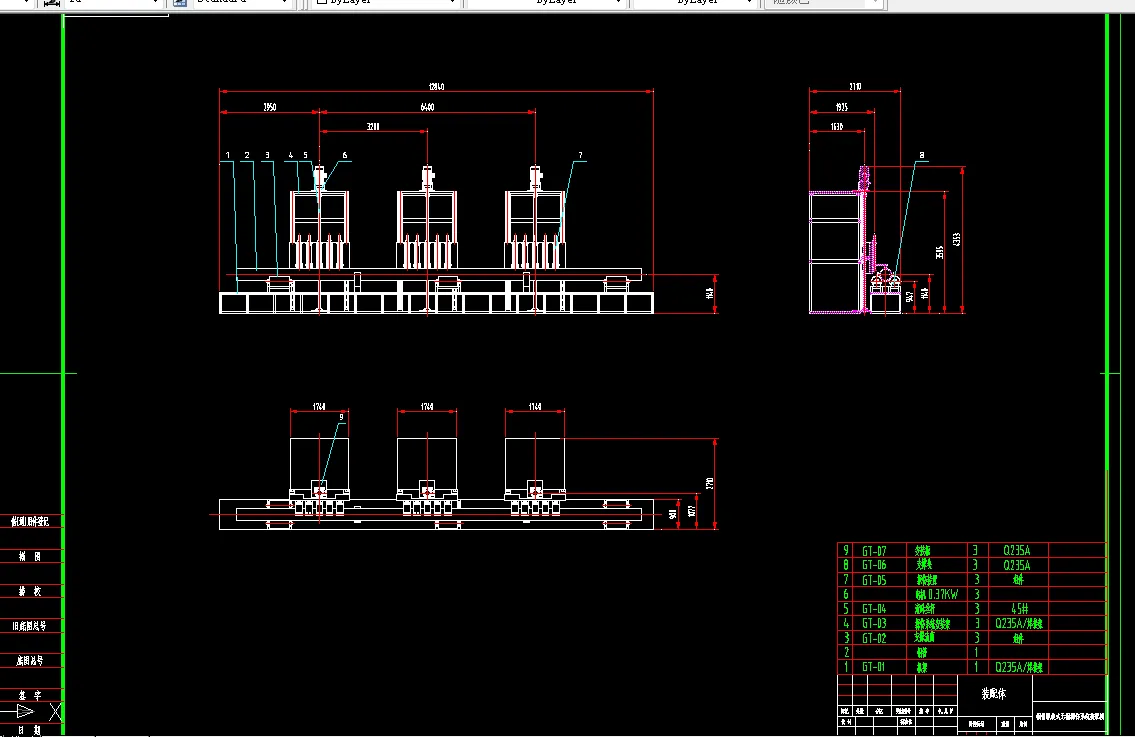The height and width of the screenshot is (737, 1135).
Task: Select the 签 字 label in the left margin
Action: (x=30, y=695)
